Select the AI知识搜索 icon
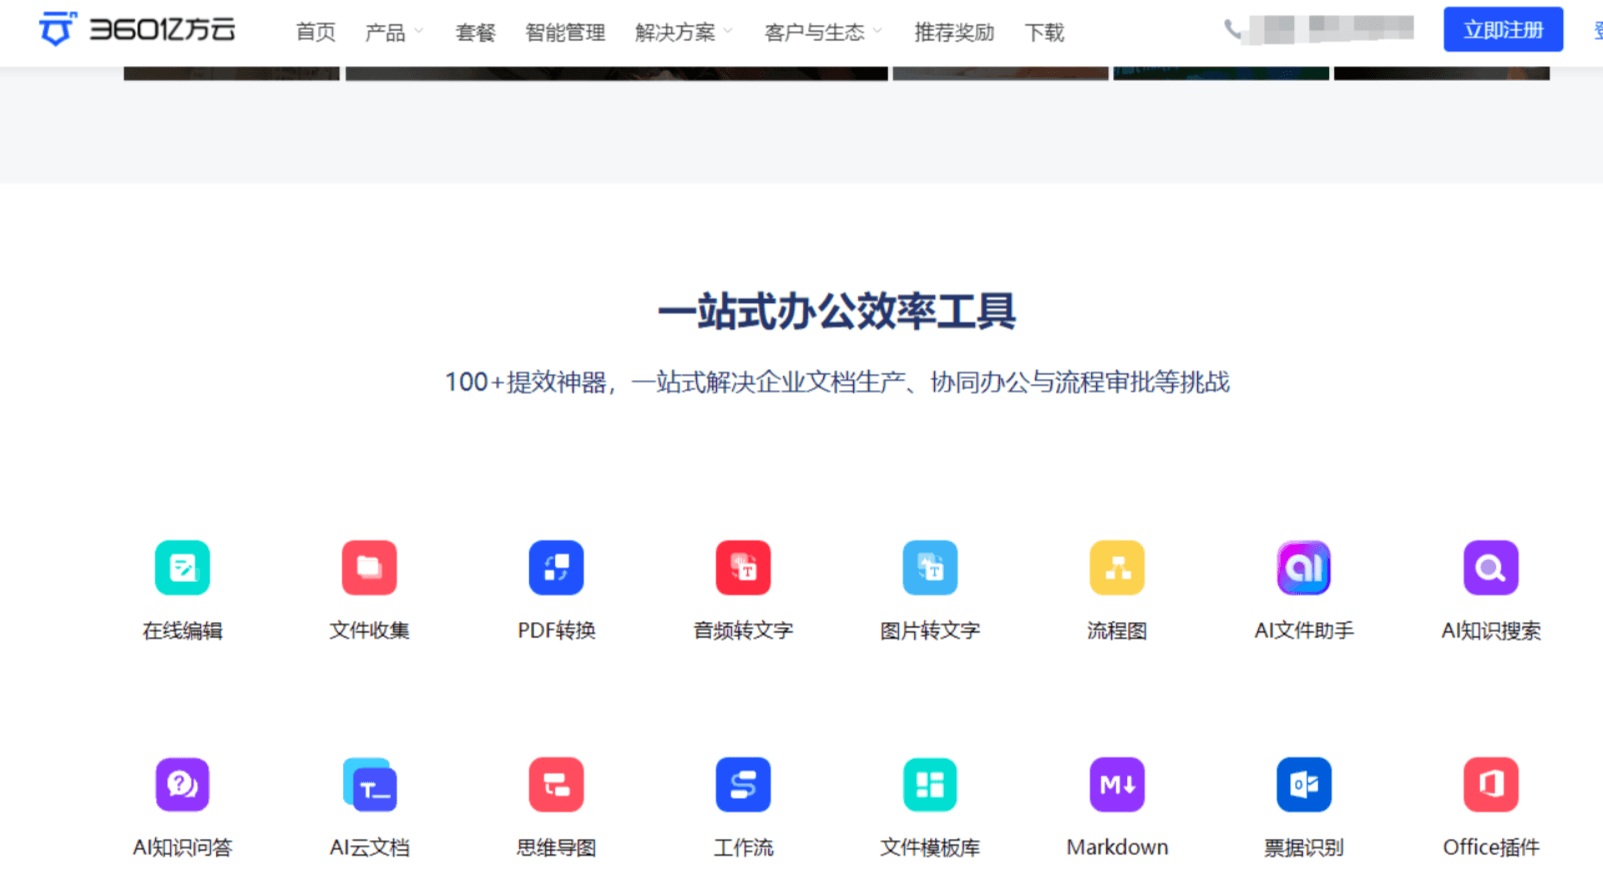Image resolution: width=1603 pixels, height=879 pixels. click(x=1491, y=568)
